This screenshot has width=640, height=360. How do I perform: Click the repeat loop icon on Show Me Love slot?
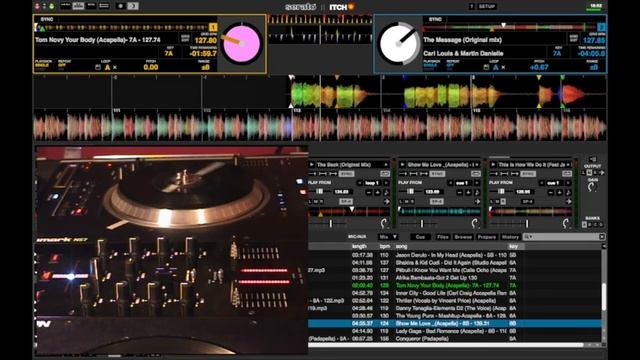click(x=476, y=174)
